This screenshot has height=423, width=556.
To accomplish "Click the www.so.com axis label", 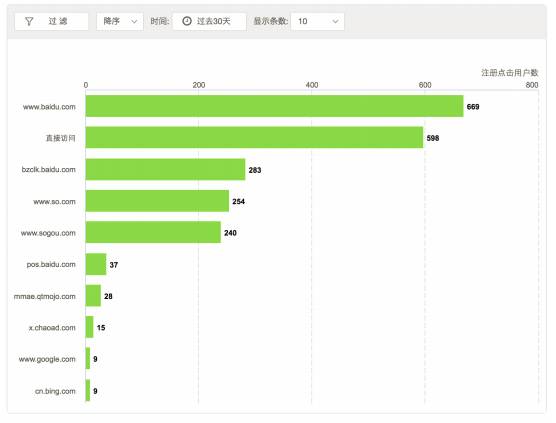I will pos(55,201).
